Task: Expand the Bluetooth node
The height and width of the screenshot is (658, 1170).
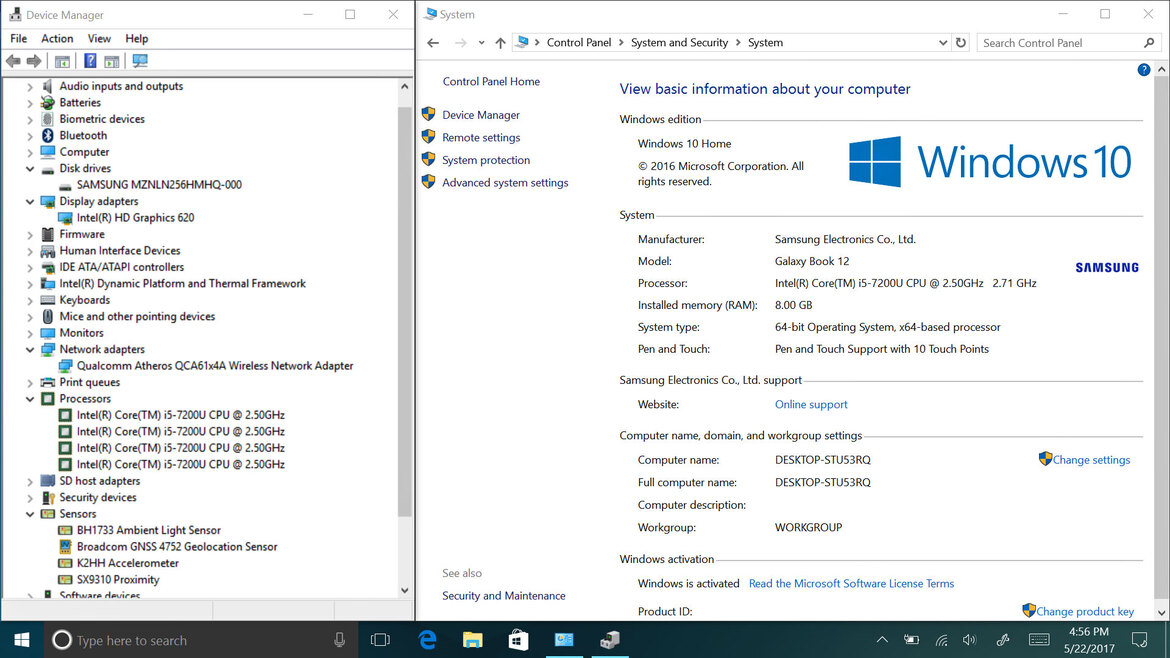Action: tap(30, 136)
